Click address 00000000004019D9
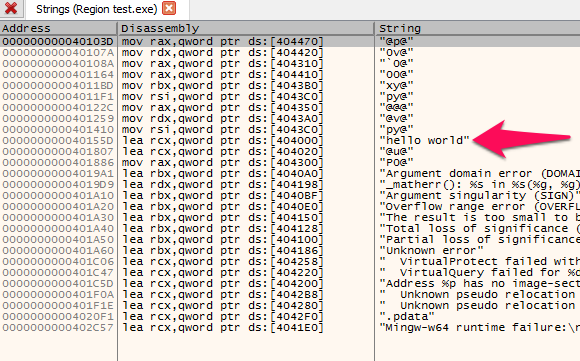This screenshot has width=580, height=361. pos(58,185)
